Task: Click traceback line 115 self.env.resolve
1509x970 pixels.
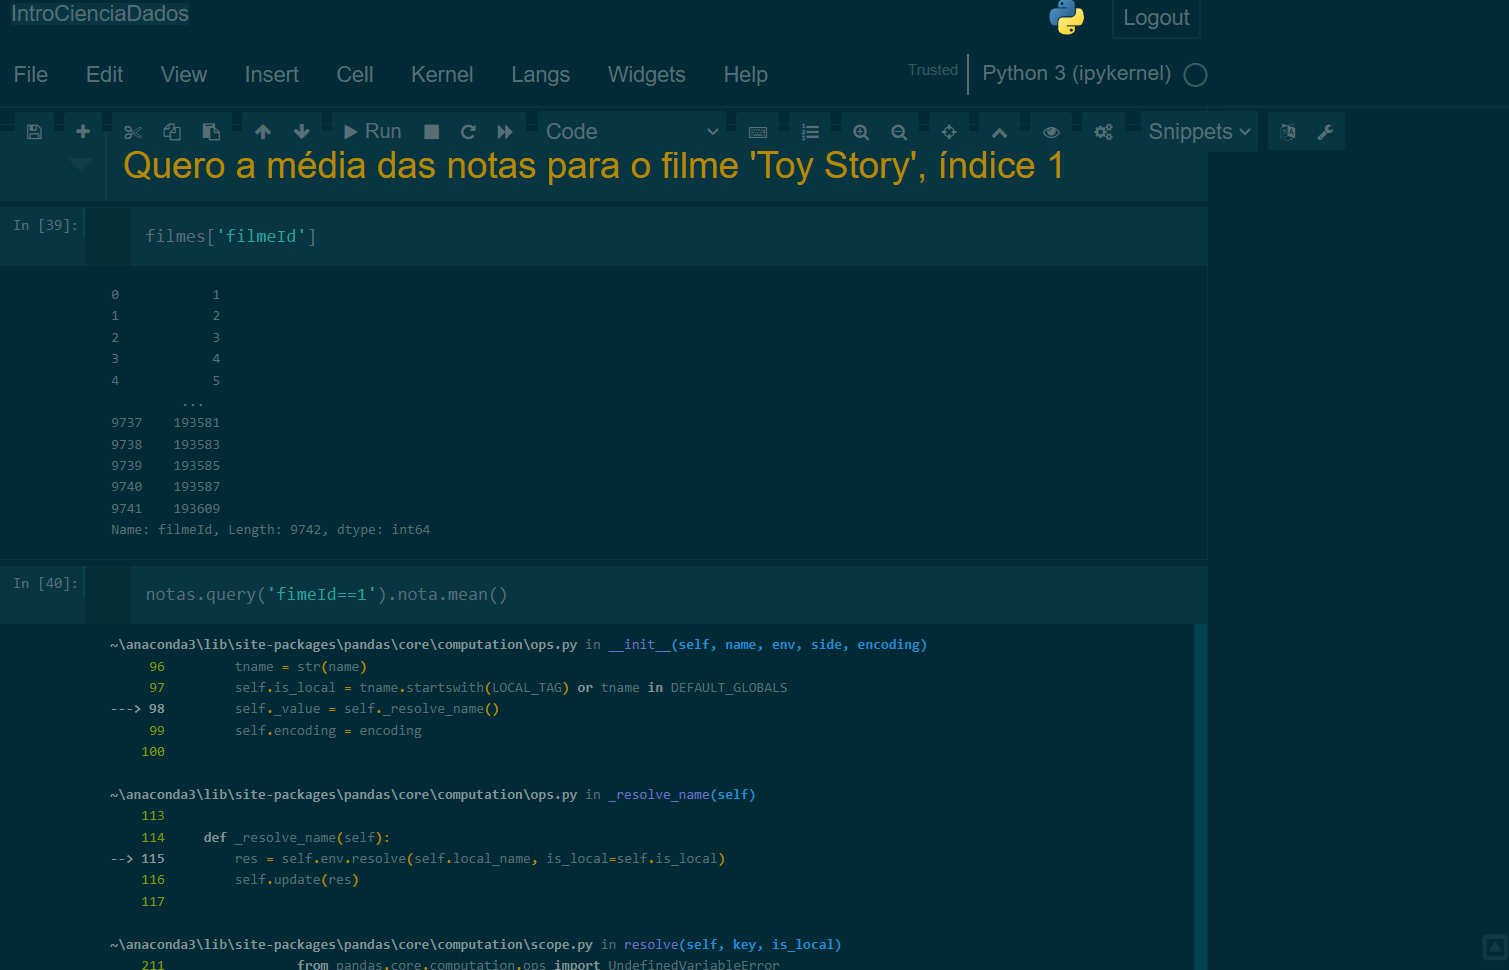Action: pos(418,859)
